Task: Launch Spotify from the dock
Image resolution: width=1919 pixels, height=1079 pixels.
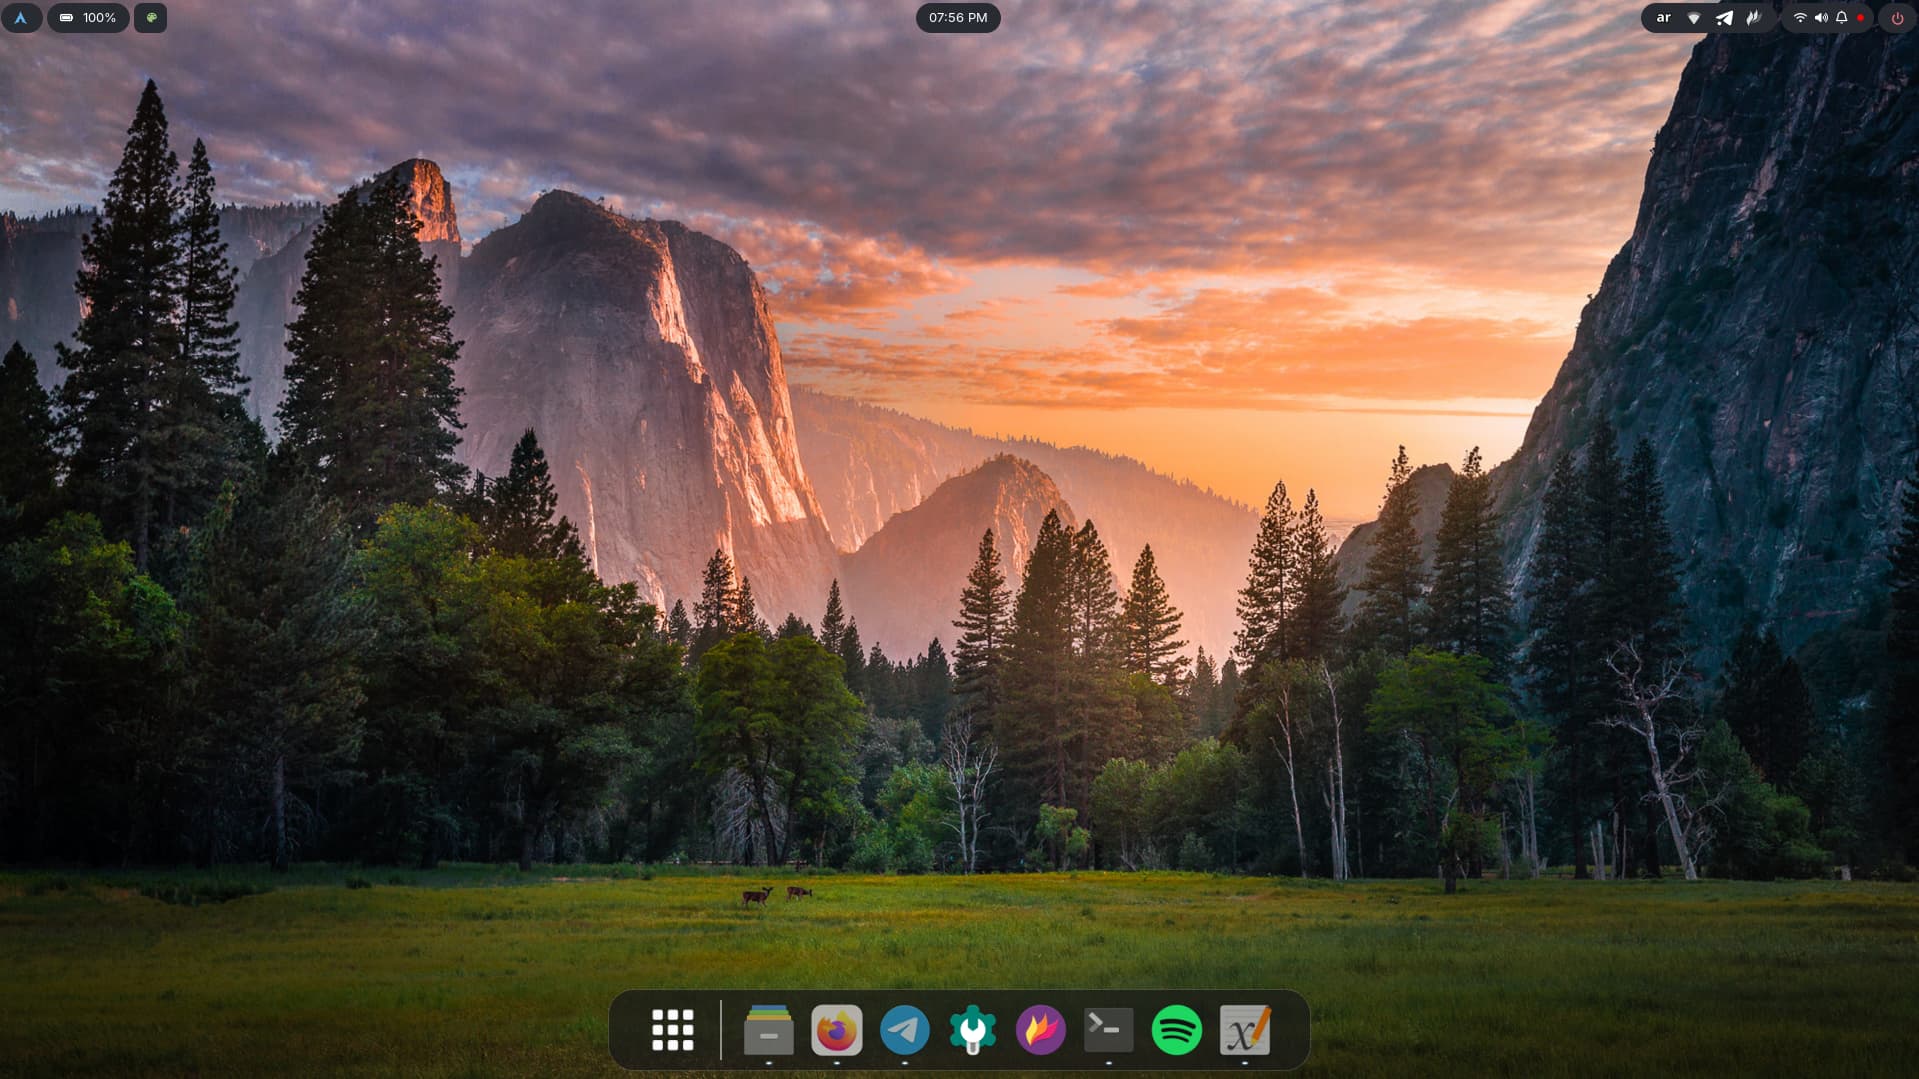Action: (1177, 1030)
